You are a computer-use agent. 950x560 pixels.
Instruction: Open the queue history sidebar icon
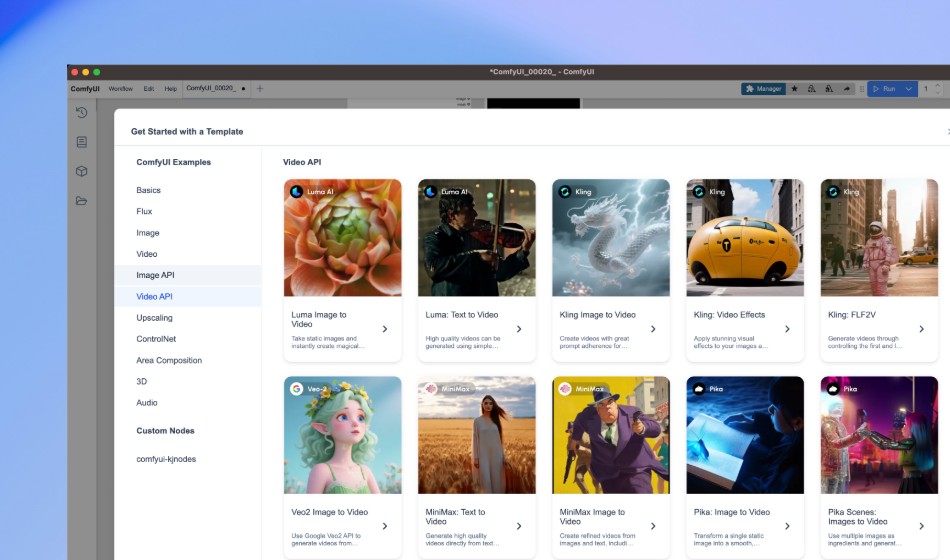point(82,113)
